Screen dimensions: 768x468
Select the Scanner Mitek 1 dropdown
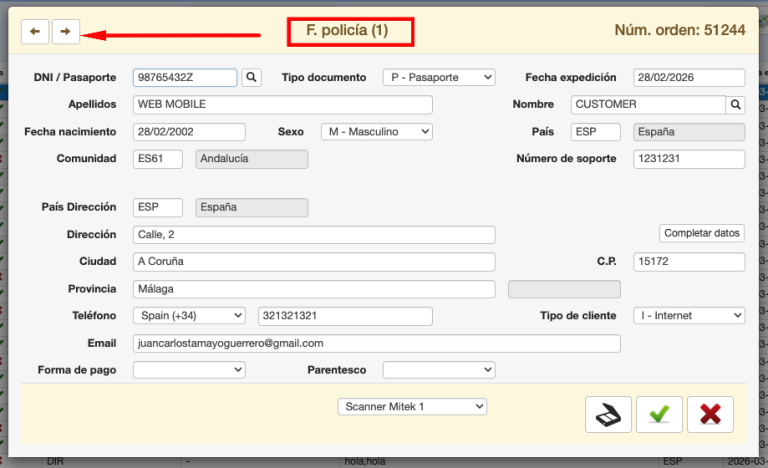(411, 407)
